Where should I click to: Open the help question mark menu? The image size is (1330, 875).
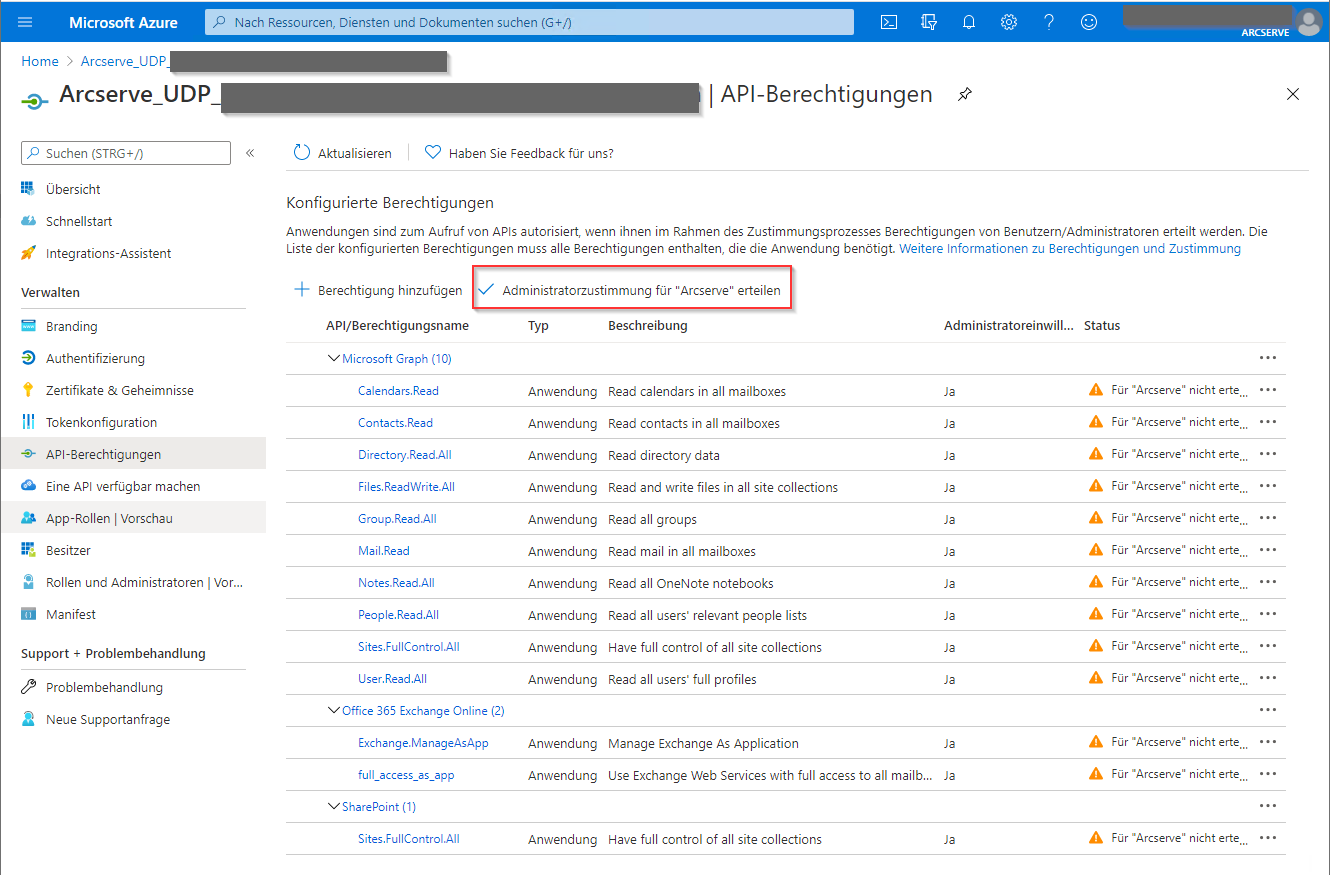1049,22
